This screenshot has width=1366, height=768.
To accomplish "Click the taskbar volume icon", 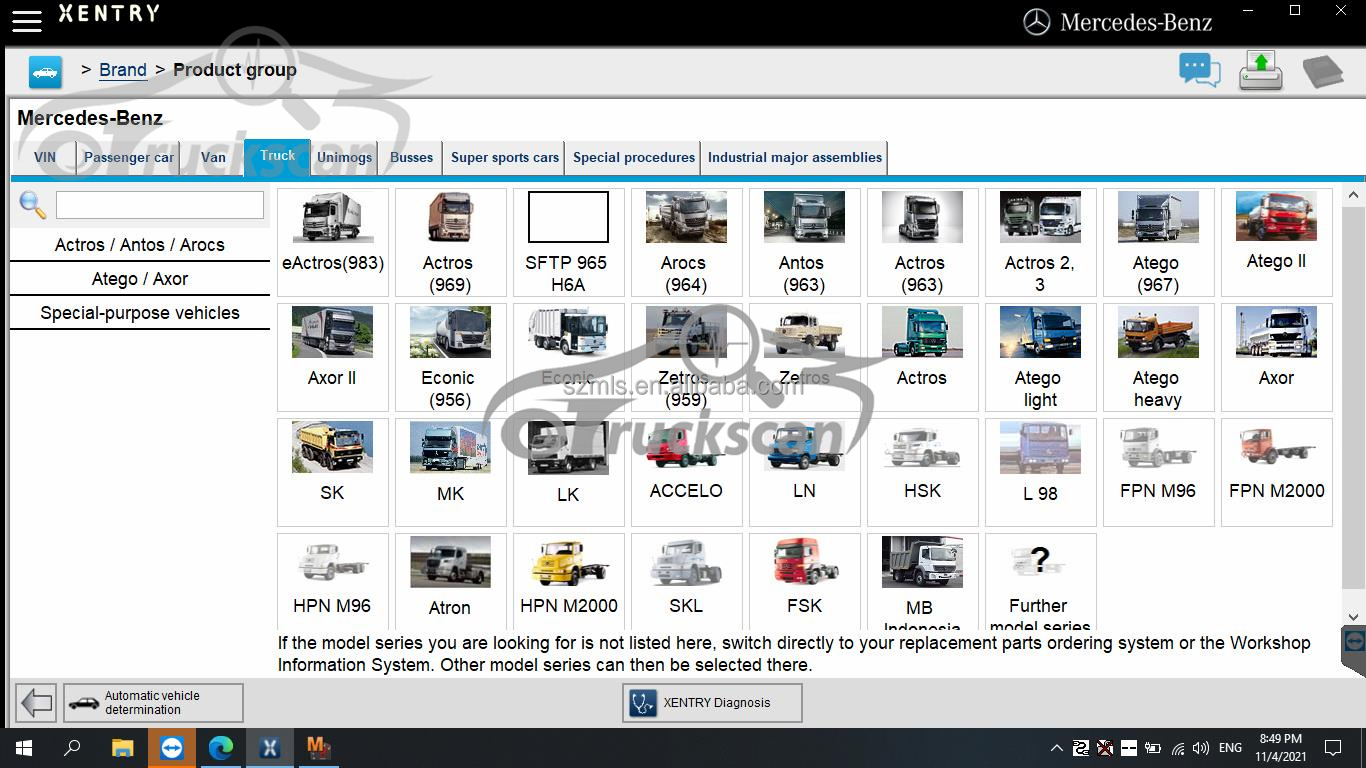I will 1201,748.
